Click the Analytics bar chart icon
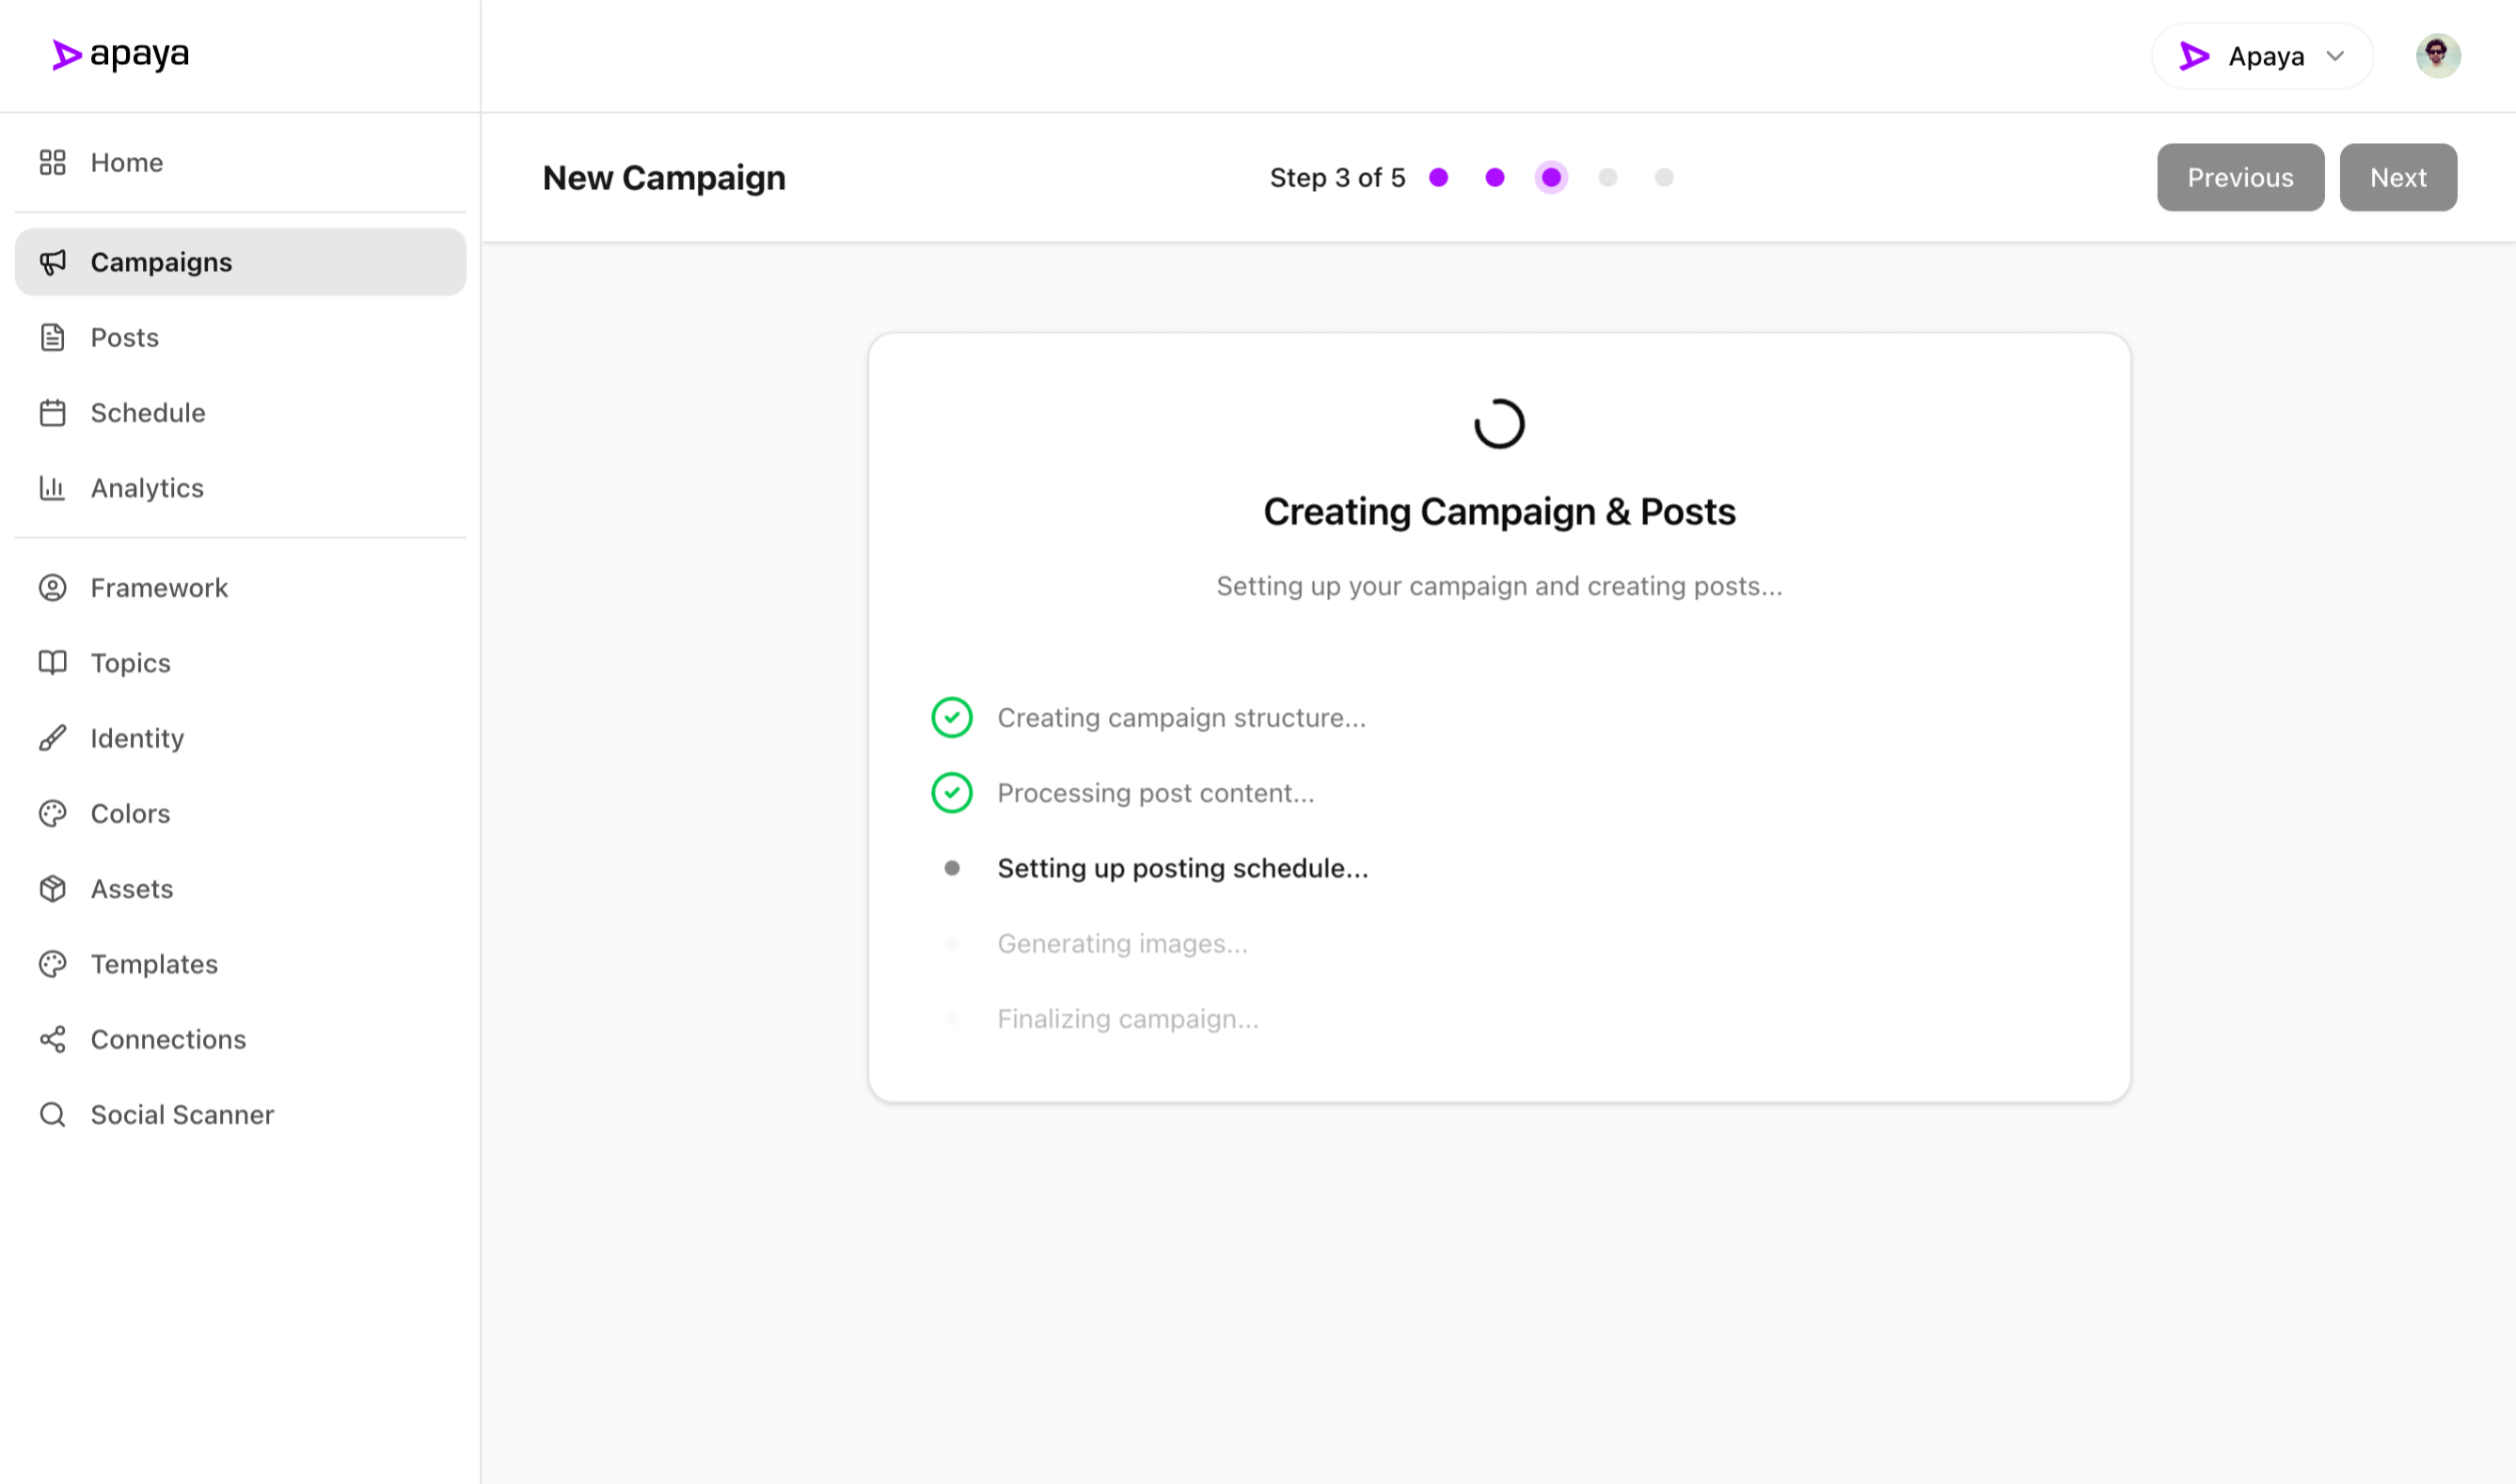This screenshot has height=1484, width=2516. (52, 488)
